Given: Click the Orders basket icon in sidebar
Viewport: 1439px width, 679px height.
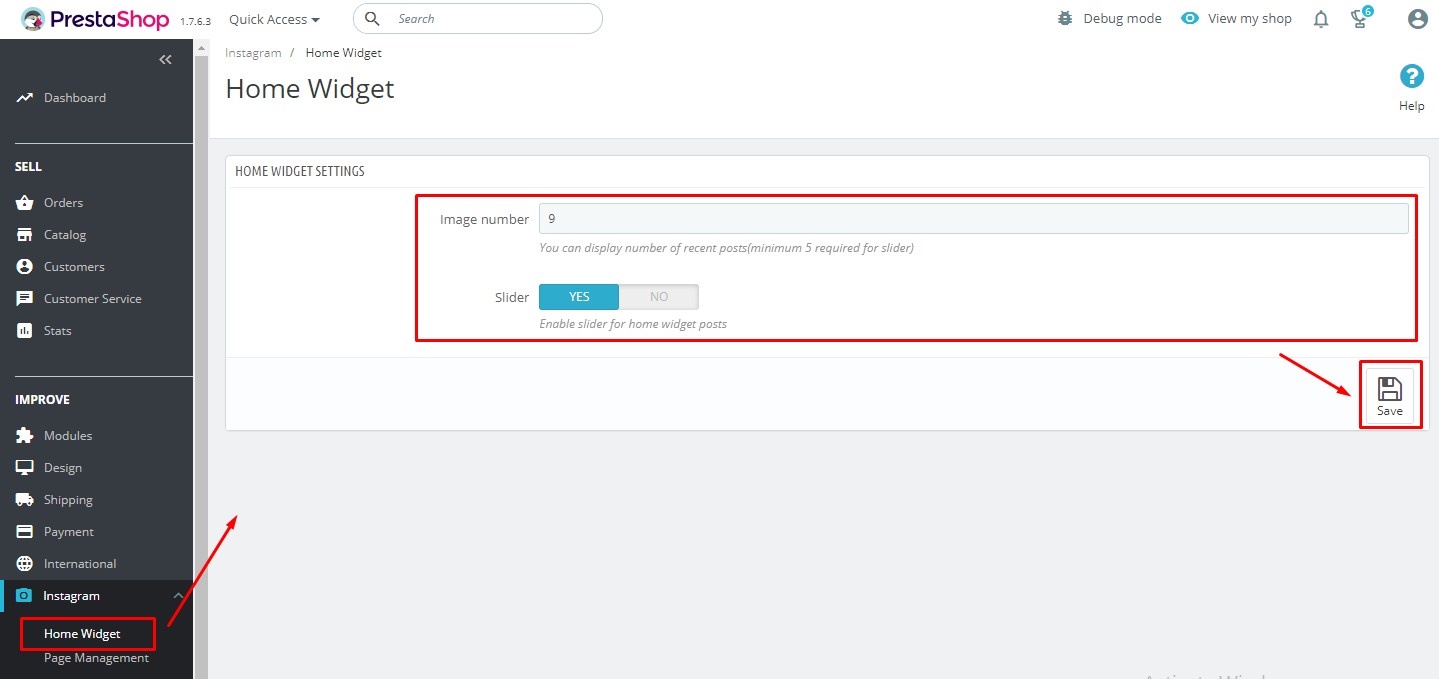Looking at the screenshot, I should (25, 203).
